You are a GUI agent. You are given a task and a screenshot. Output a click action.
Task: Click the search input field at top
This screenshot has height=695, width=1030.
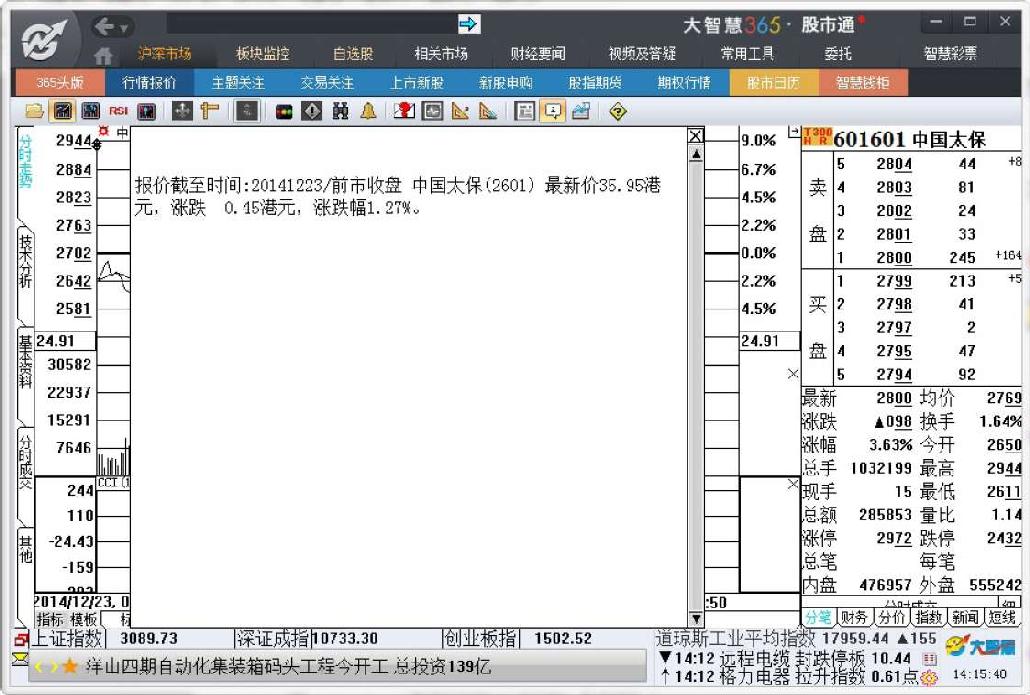pos(312,24)
